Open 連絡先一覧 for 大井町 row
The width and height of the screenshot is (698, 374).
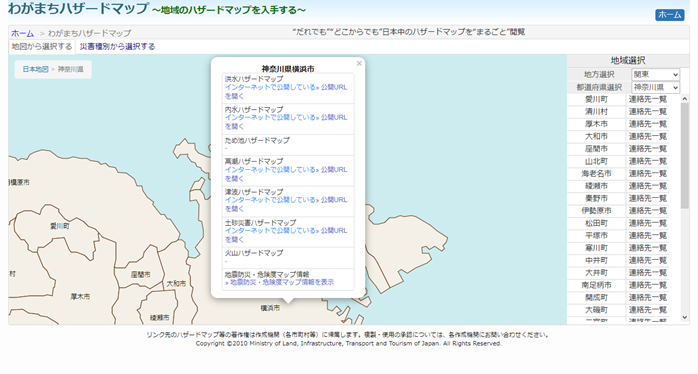click(x=648, y=273)
